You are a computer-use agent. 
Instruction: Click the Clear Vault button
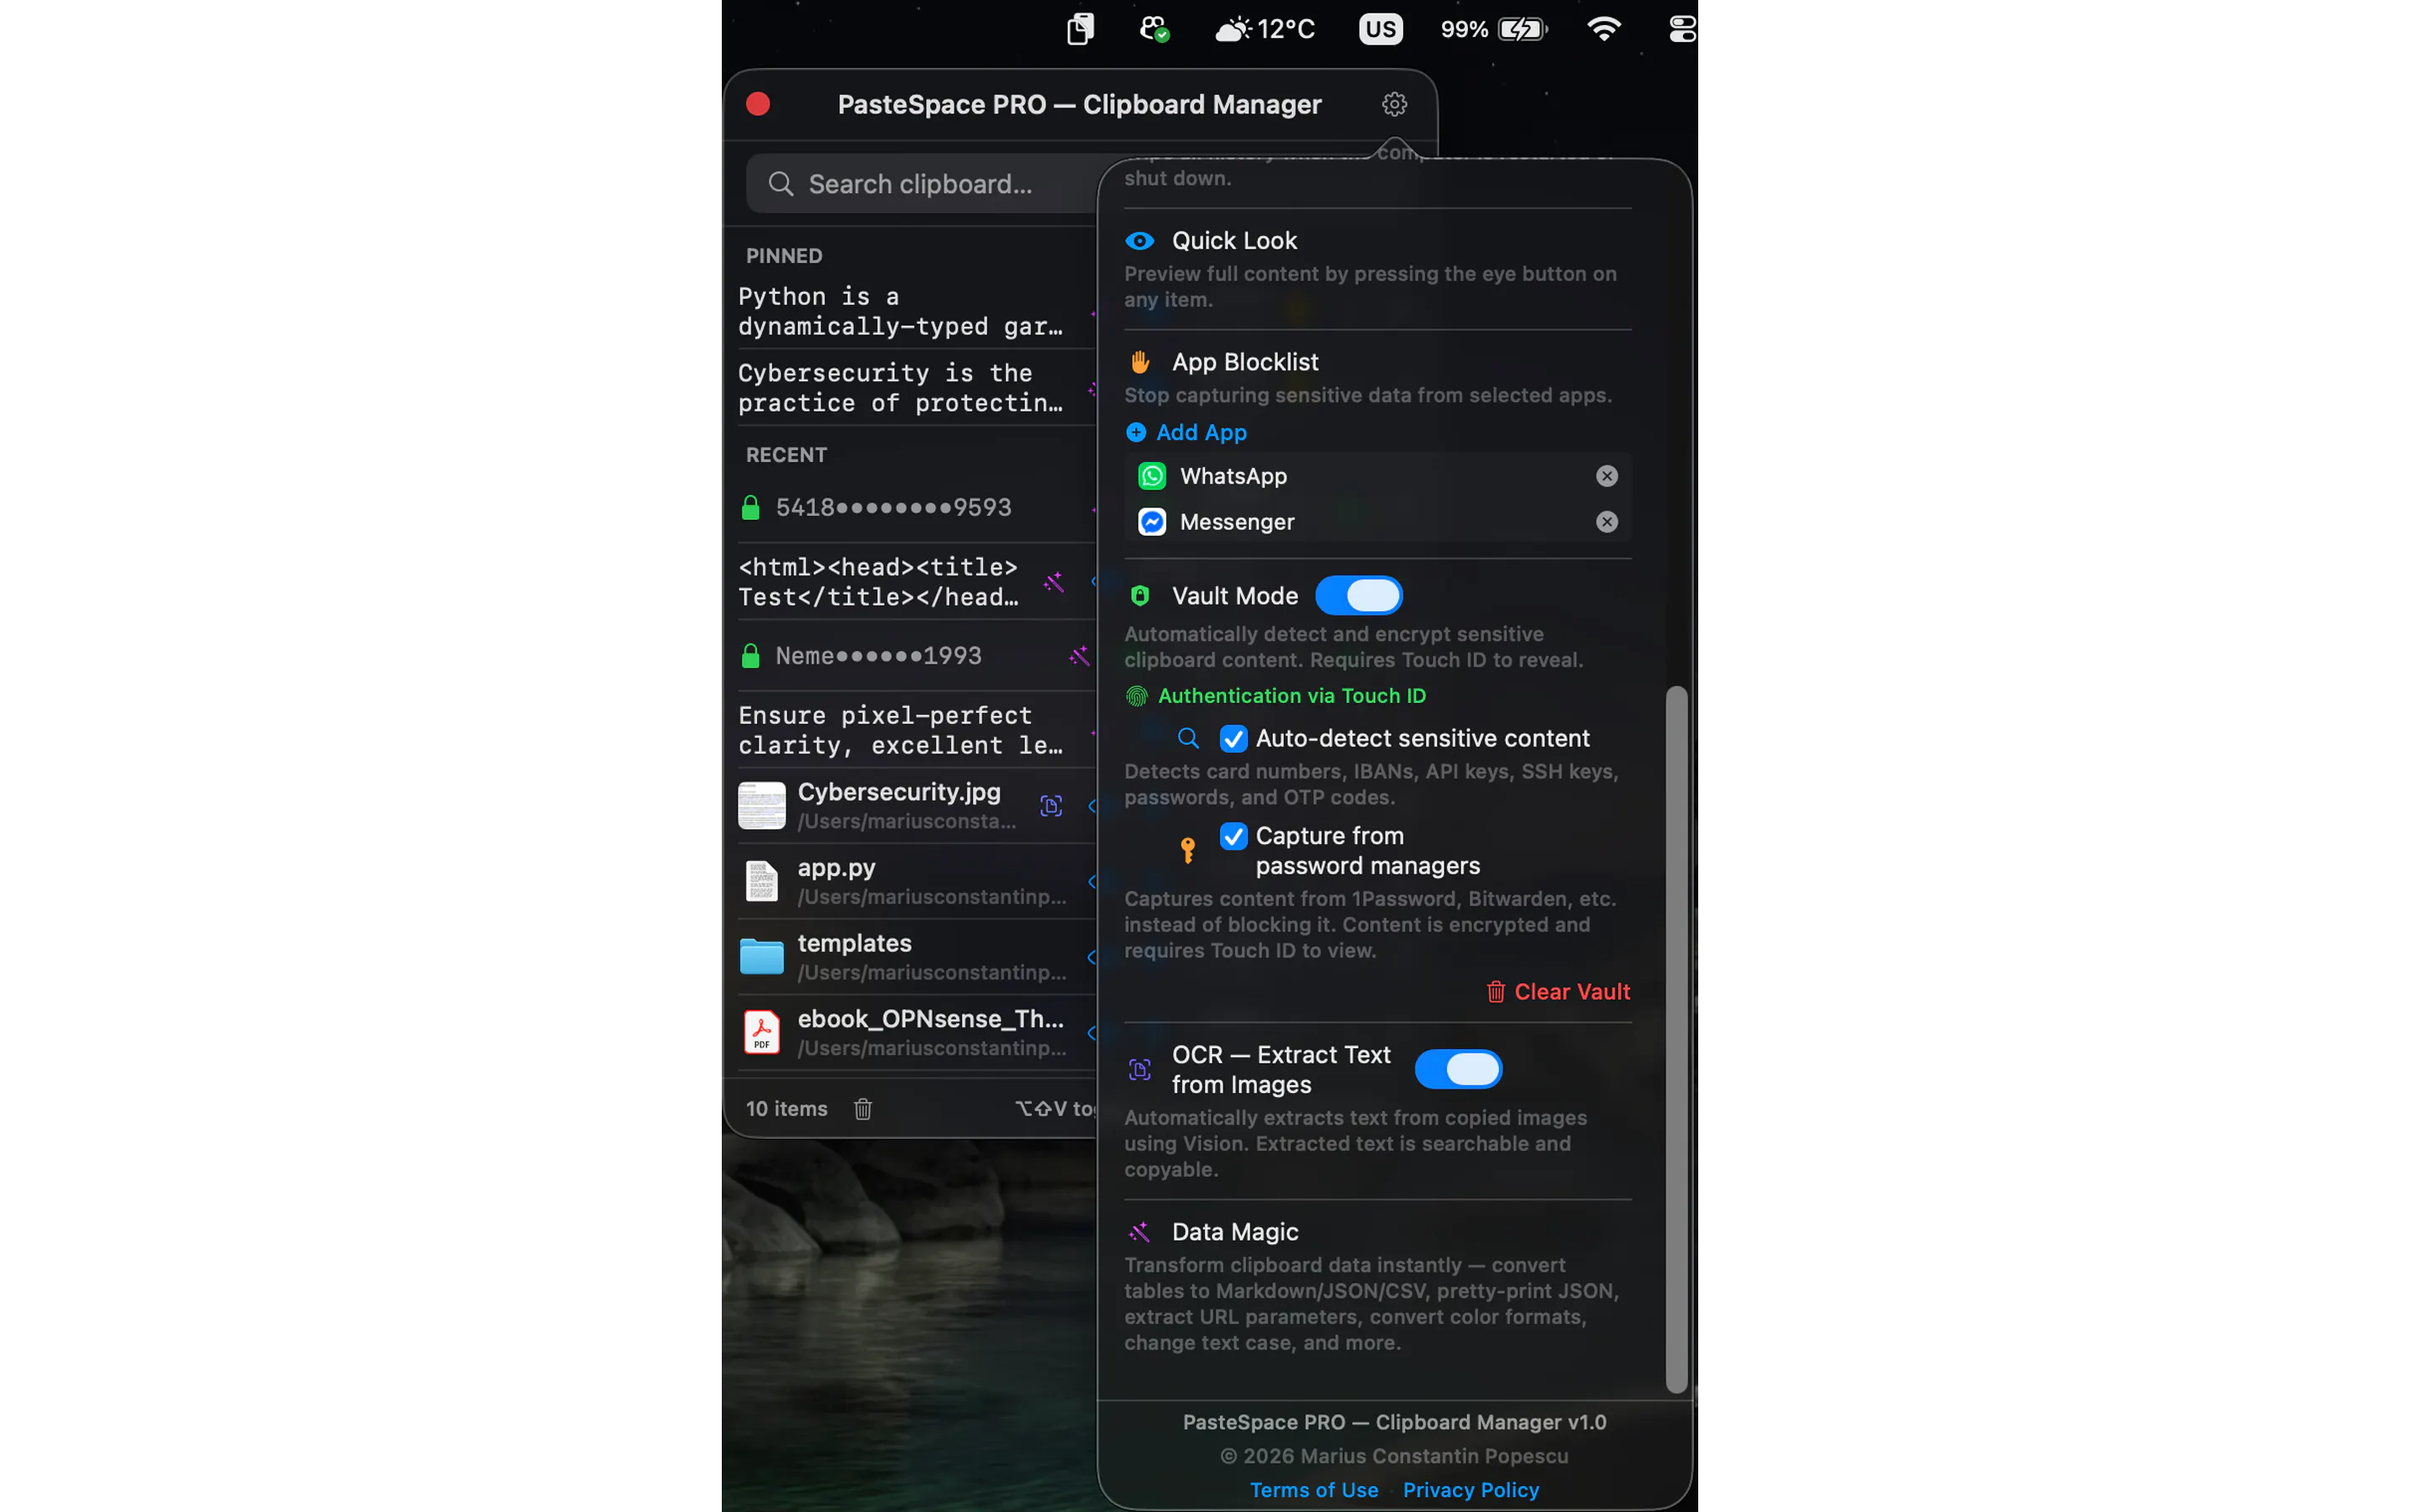1557,992
